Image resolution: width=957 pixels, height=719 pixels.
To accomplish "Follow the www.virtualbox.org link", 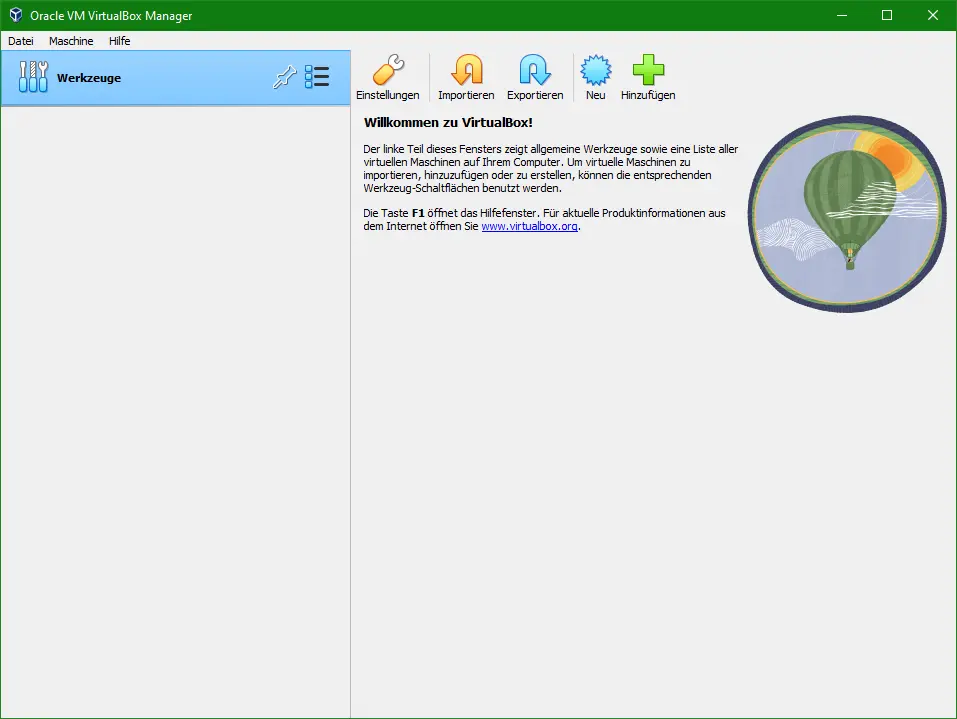I will [x=530, y=226].
